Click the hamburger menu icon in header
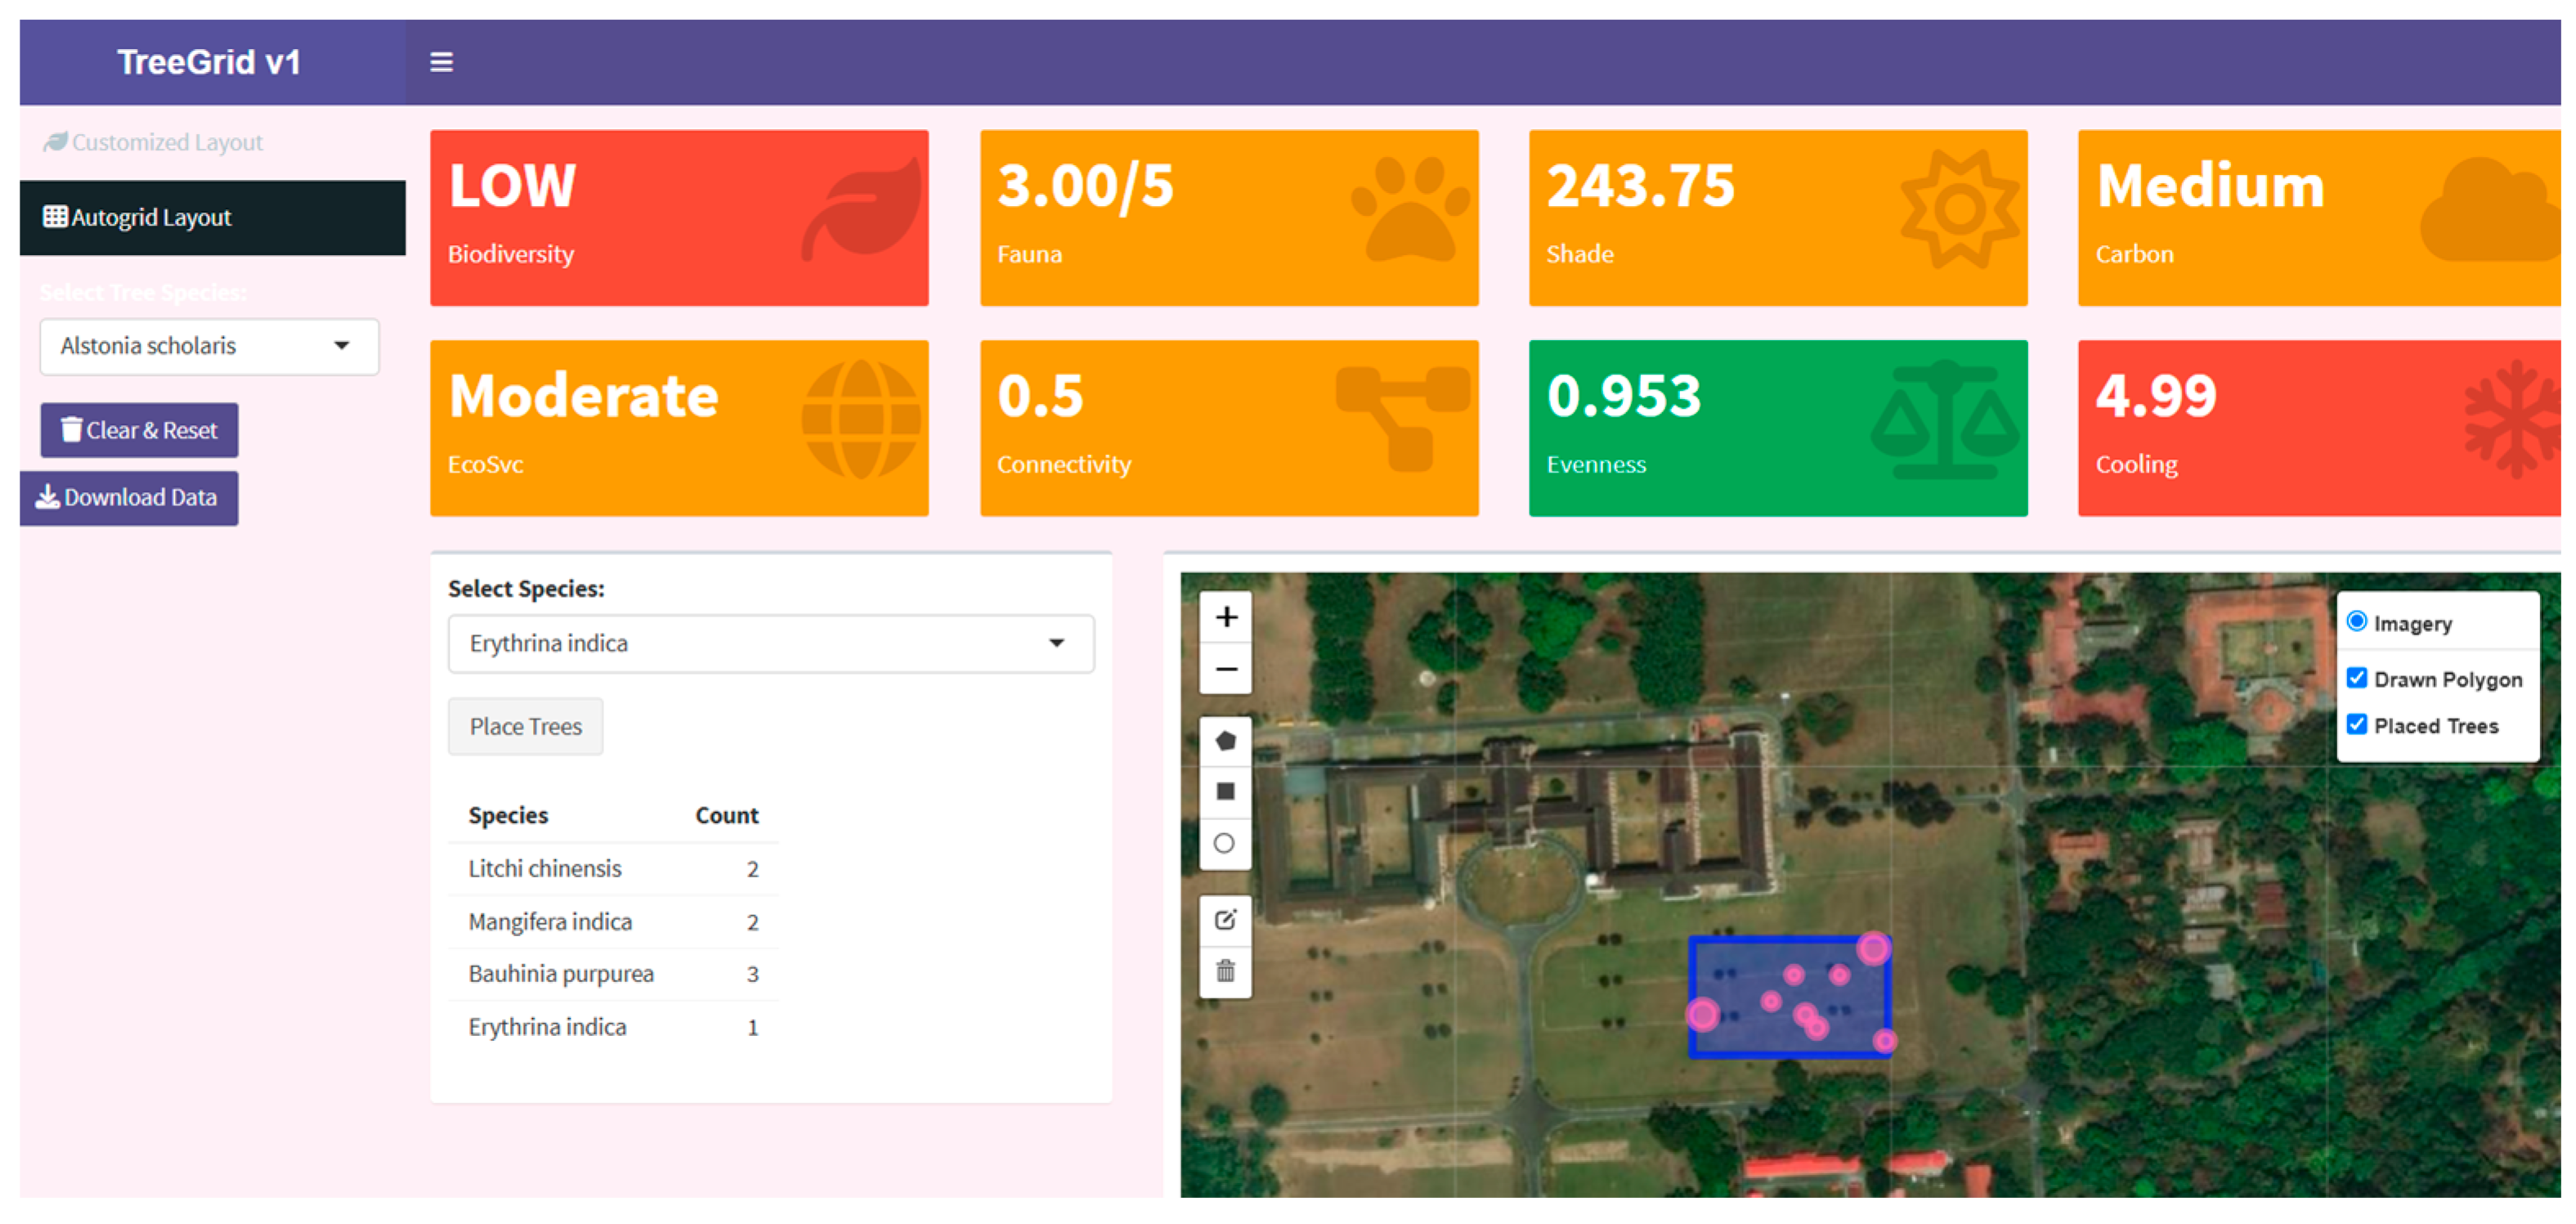The height and width of the screenshot is (1224, 2576). coord(441,62)
